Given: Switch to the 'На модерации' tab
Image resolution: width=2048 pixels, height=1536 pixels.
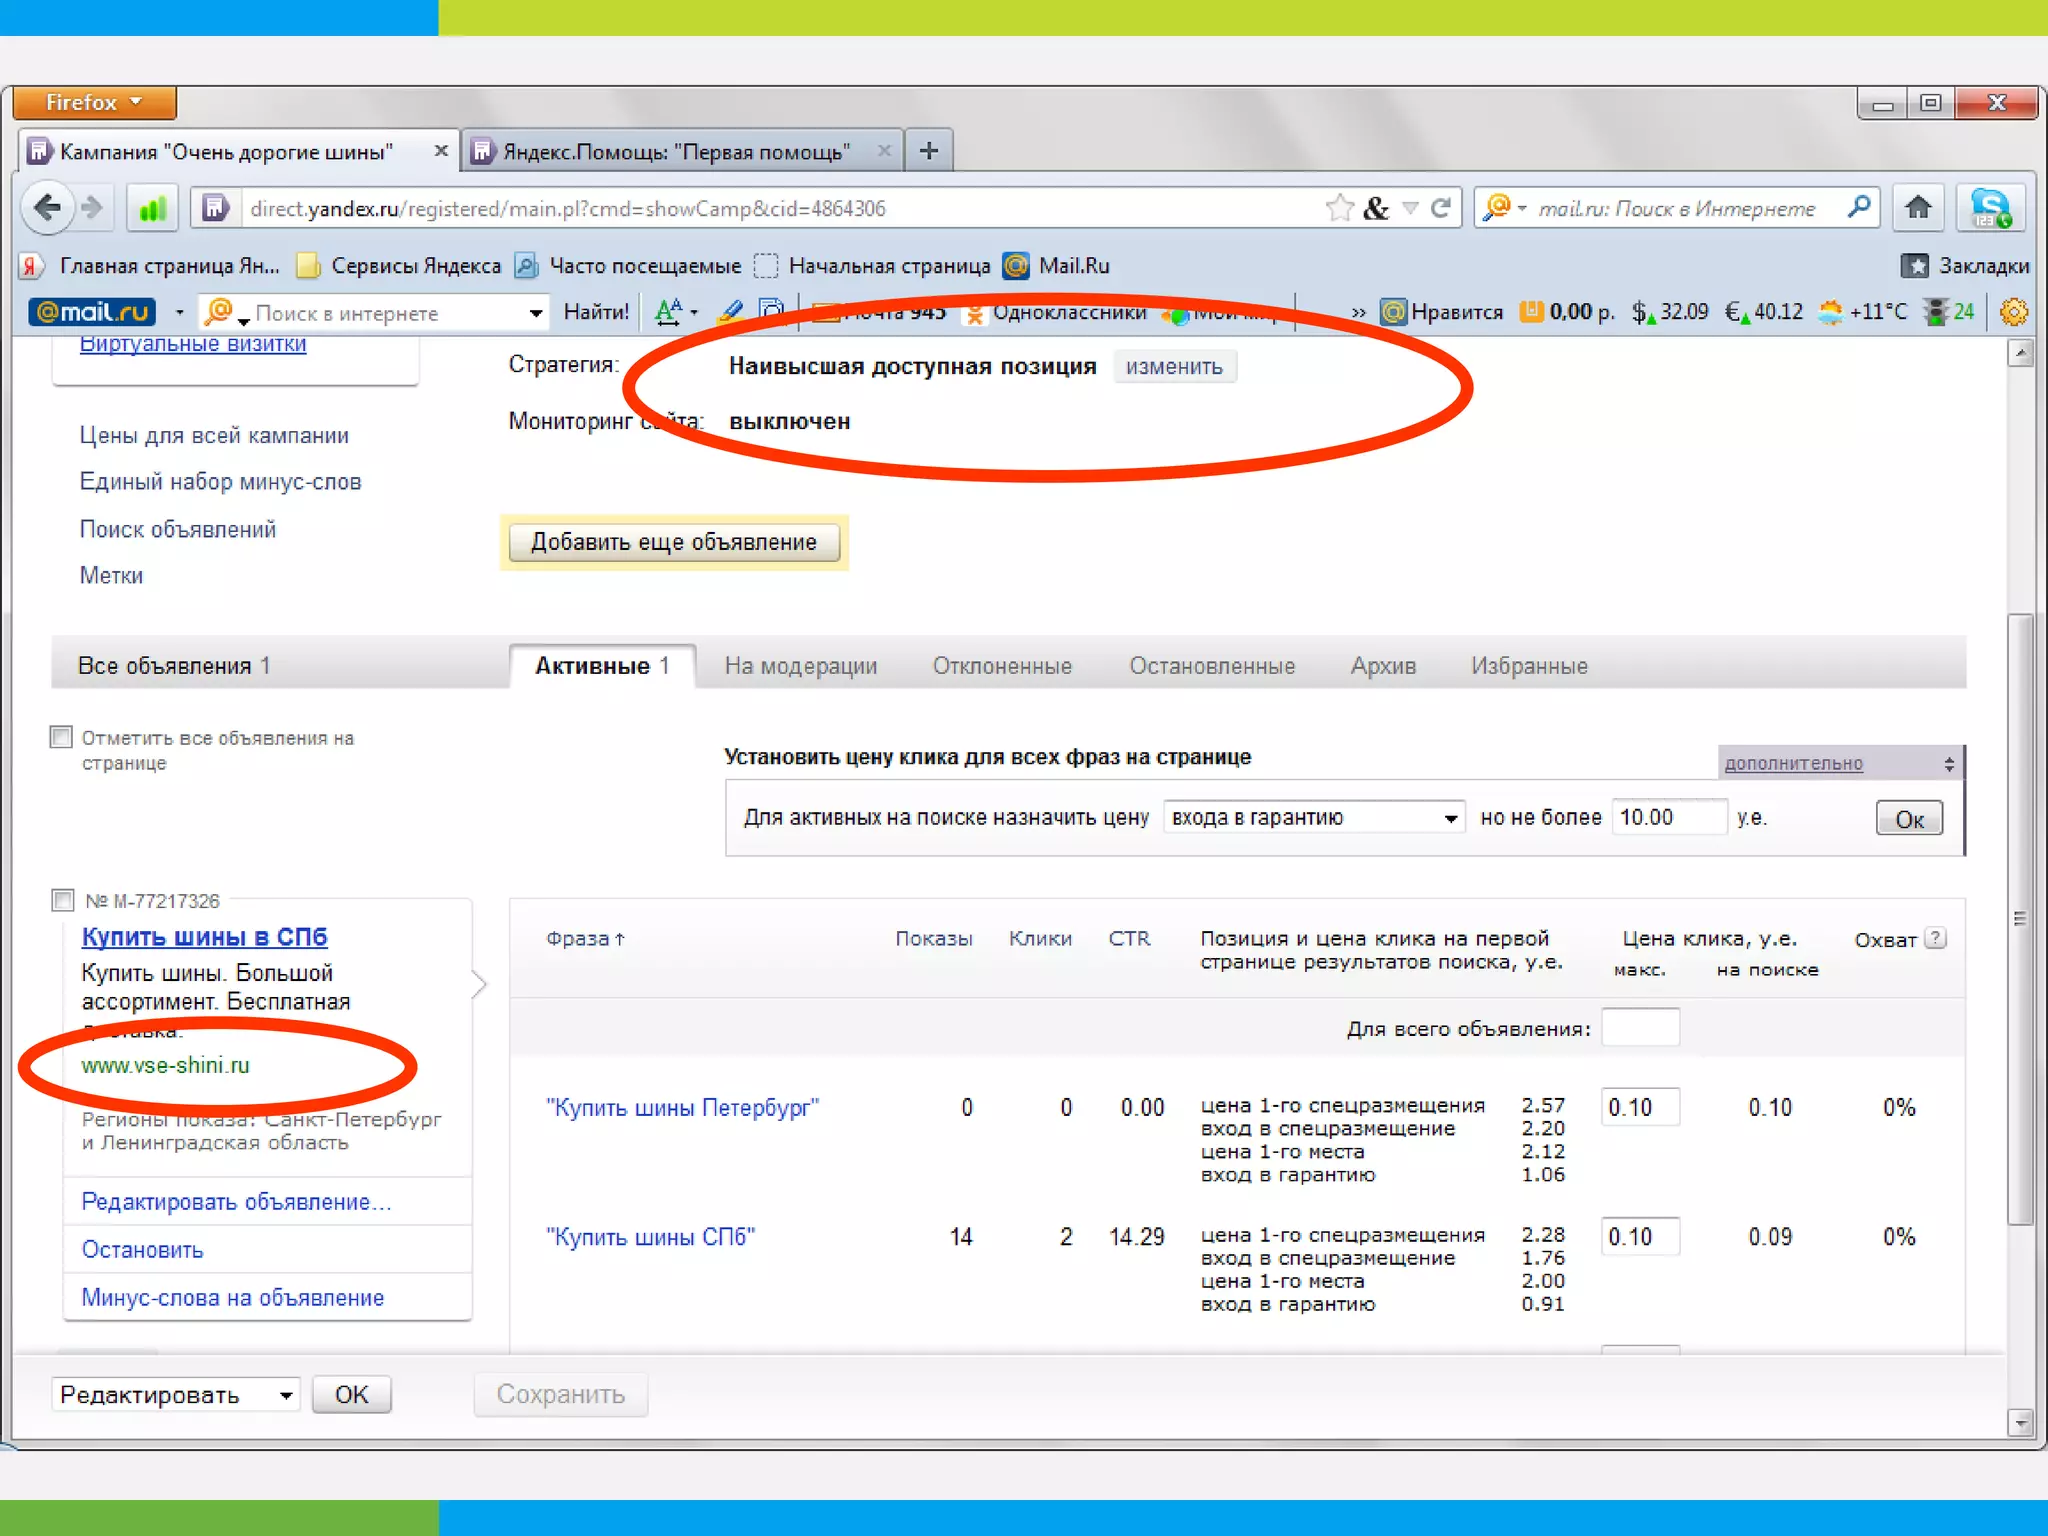Looking at the screenshot, I should (x=800, y=666).
